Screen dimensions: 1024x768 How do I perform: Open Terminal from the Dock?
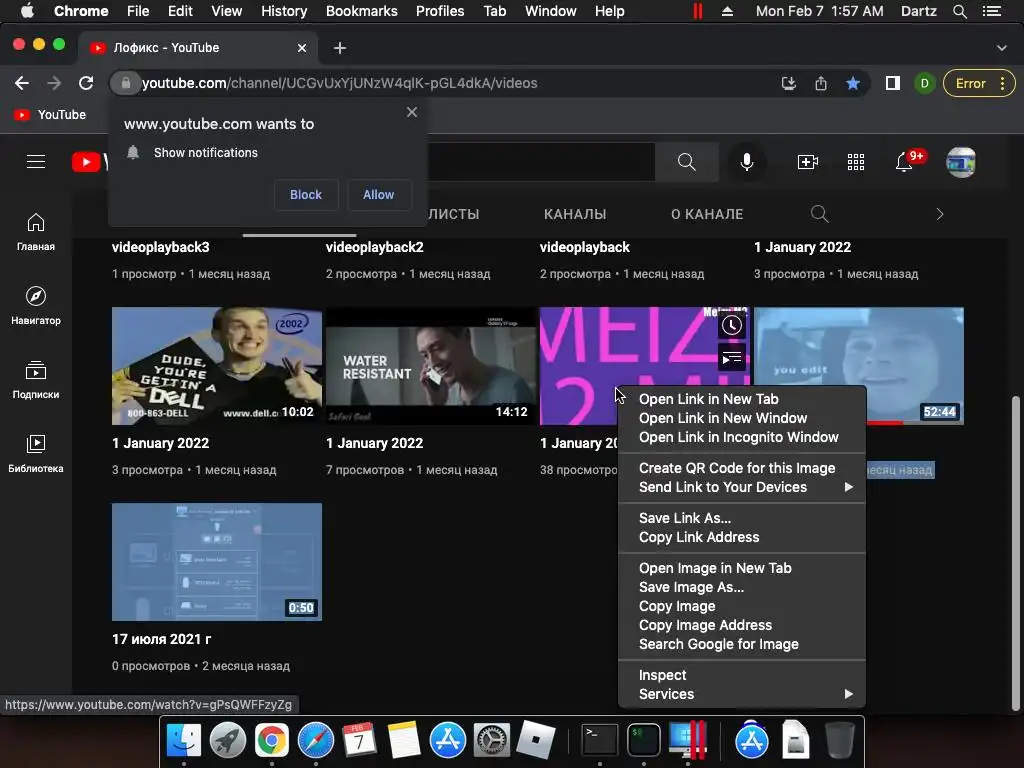point(600,740)
